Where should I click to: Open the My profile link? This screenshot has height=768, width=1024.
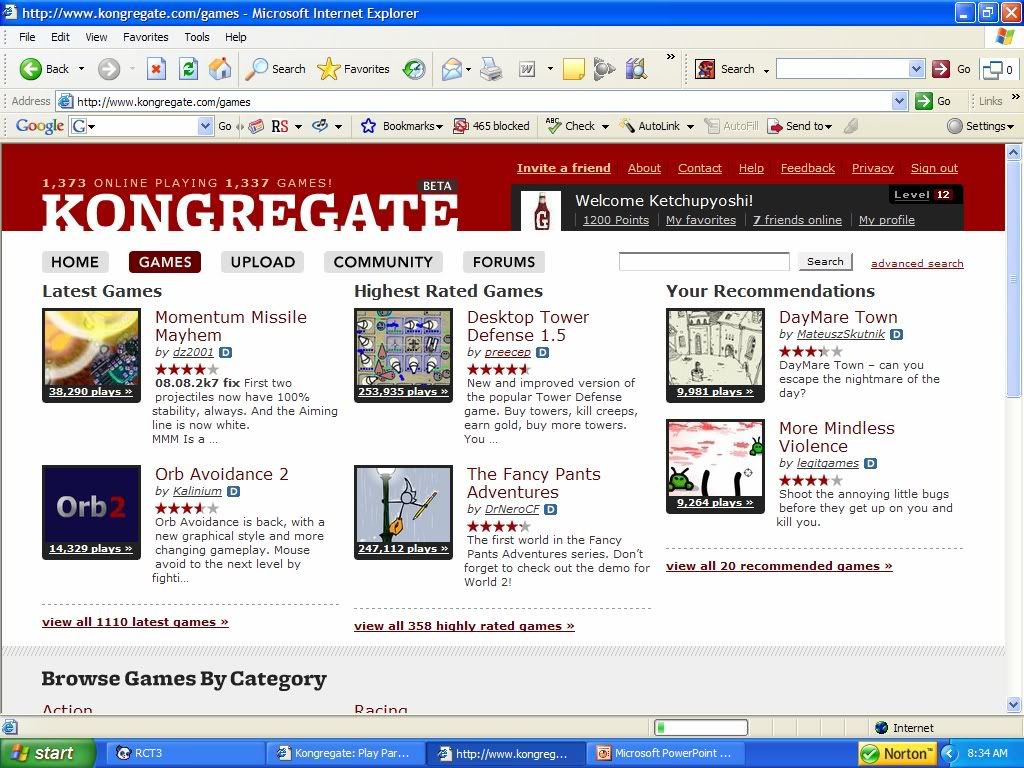[x=886, y=220]
